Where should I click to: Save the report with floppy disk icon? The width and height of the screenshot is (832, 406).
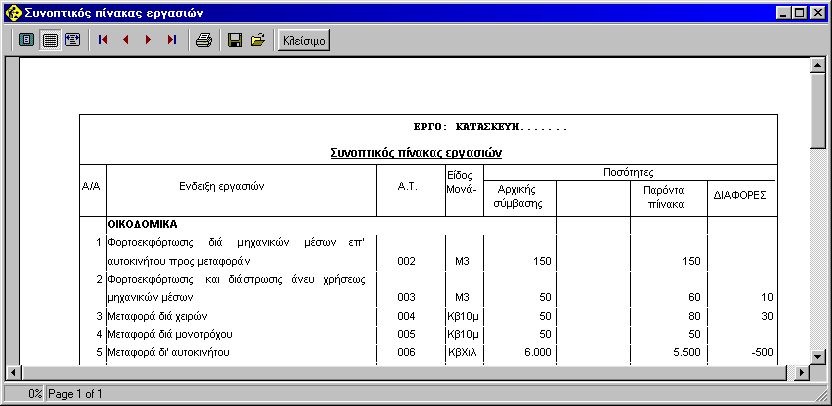235,40
